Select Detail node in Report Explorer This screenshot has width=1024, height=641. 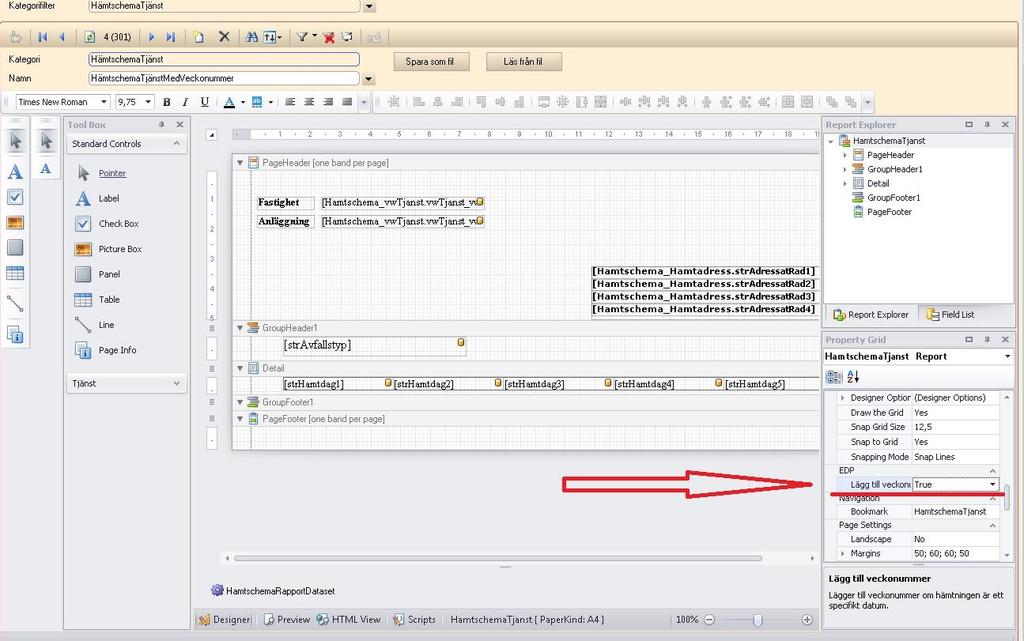pyautogui.click(x=878, y=183)
